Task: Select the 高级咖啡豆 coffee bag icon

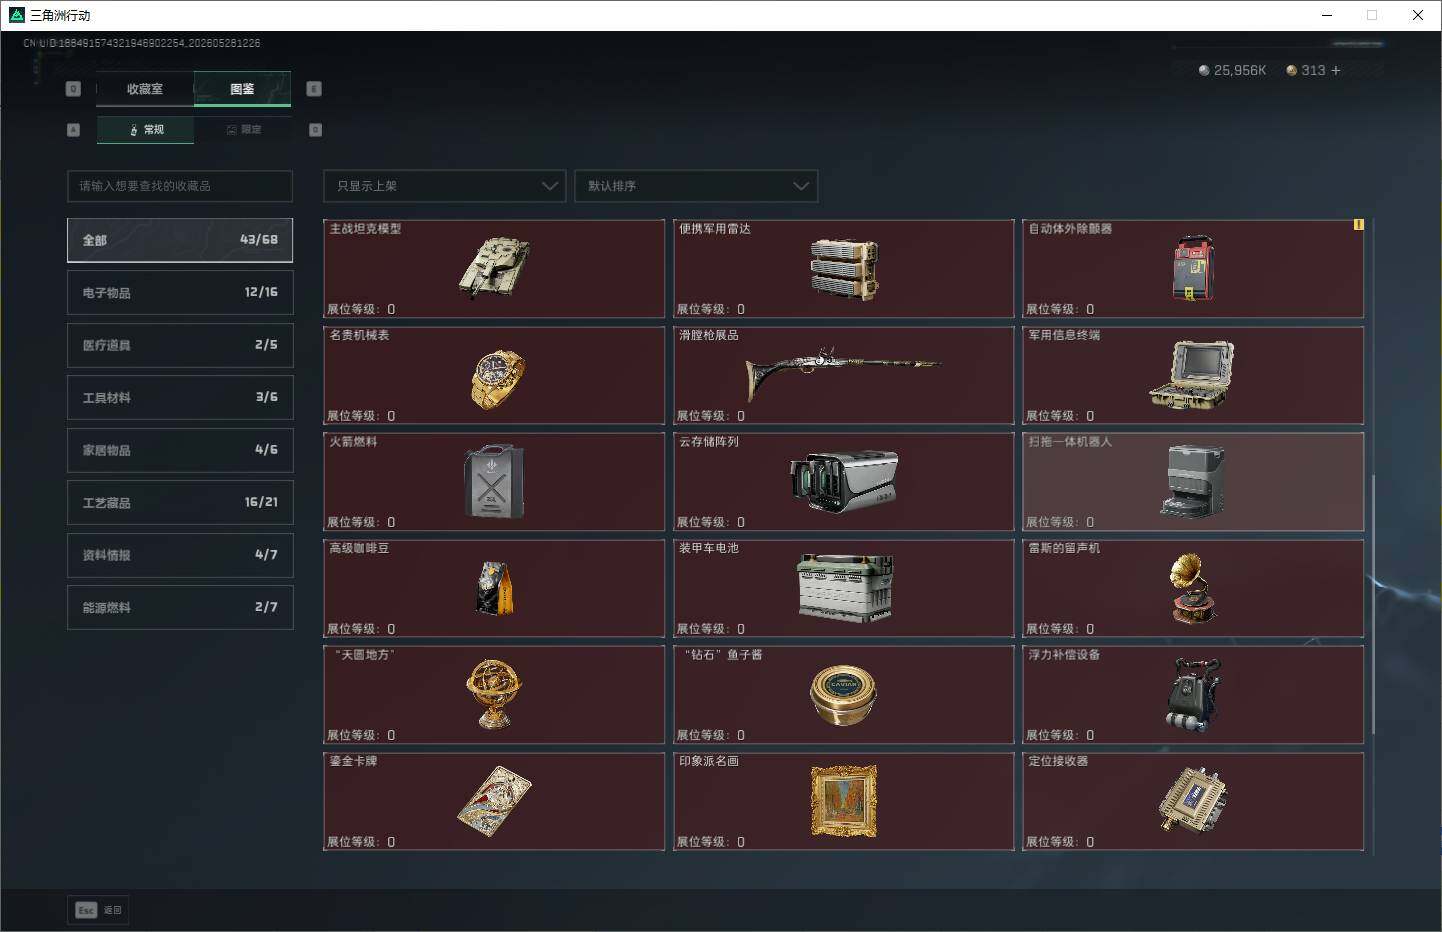Action: pyautogui.click(x=495, y=587)
